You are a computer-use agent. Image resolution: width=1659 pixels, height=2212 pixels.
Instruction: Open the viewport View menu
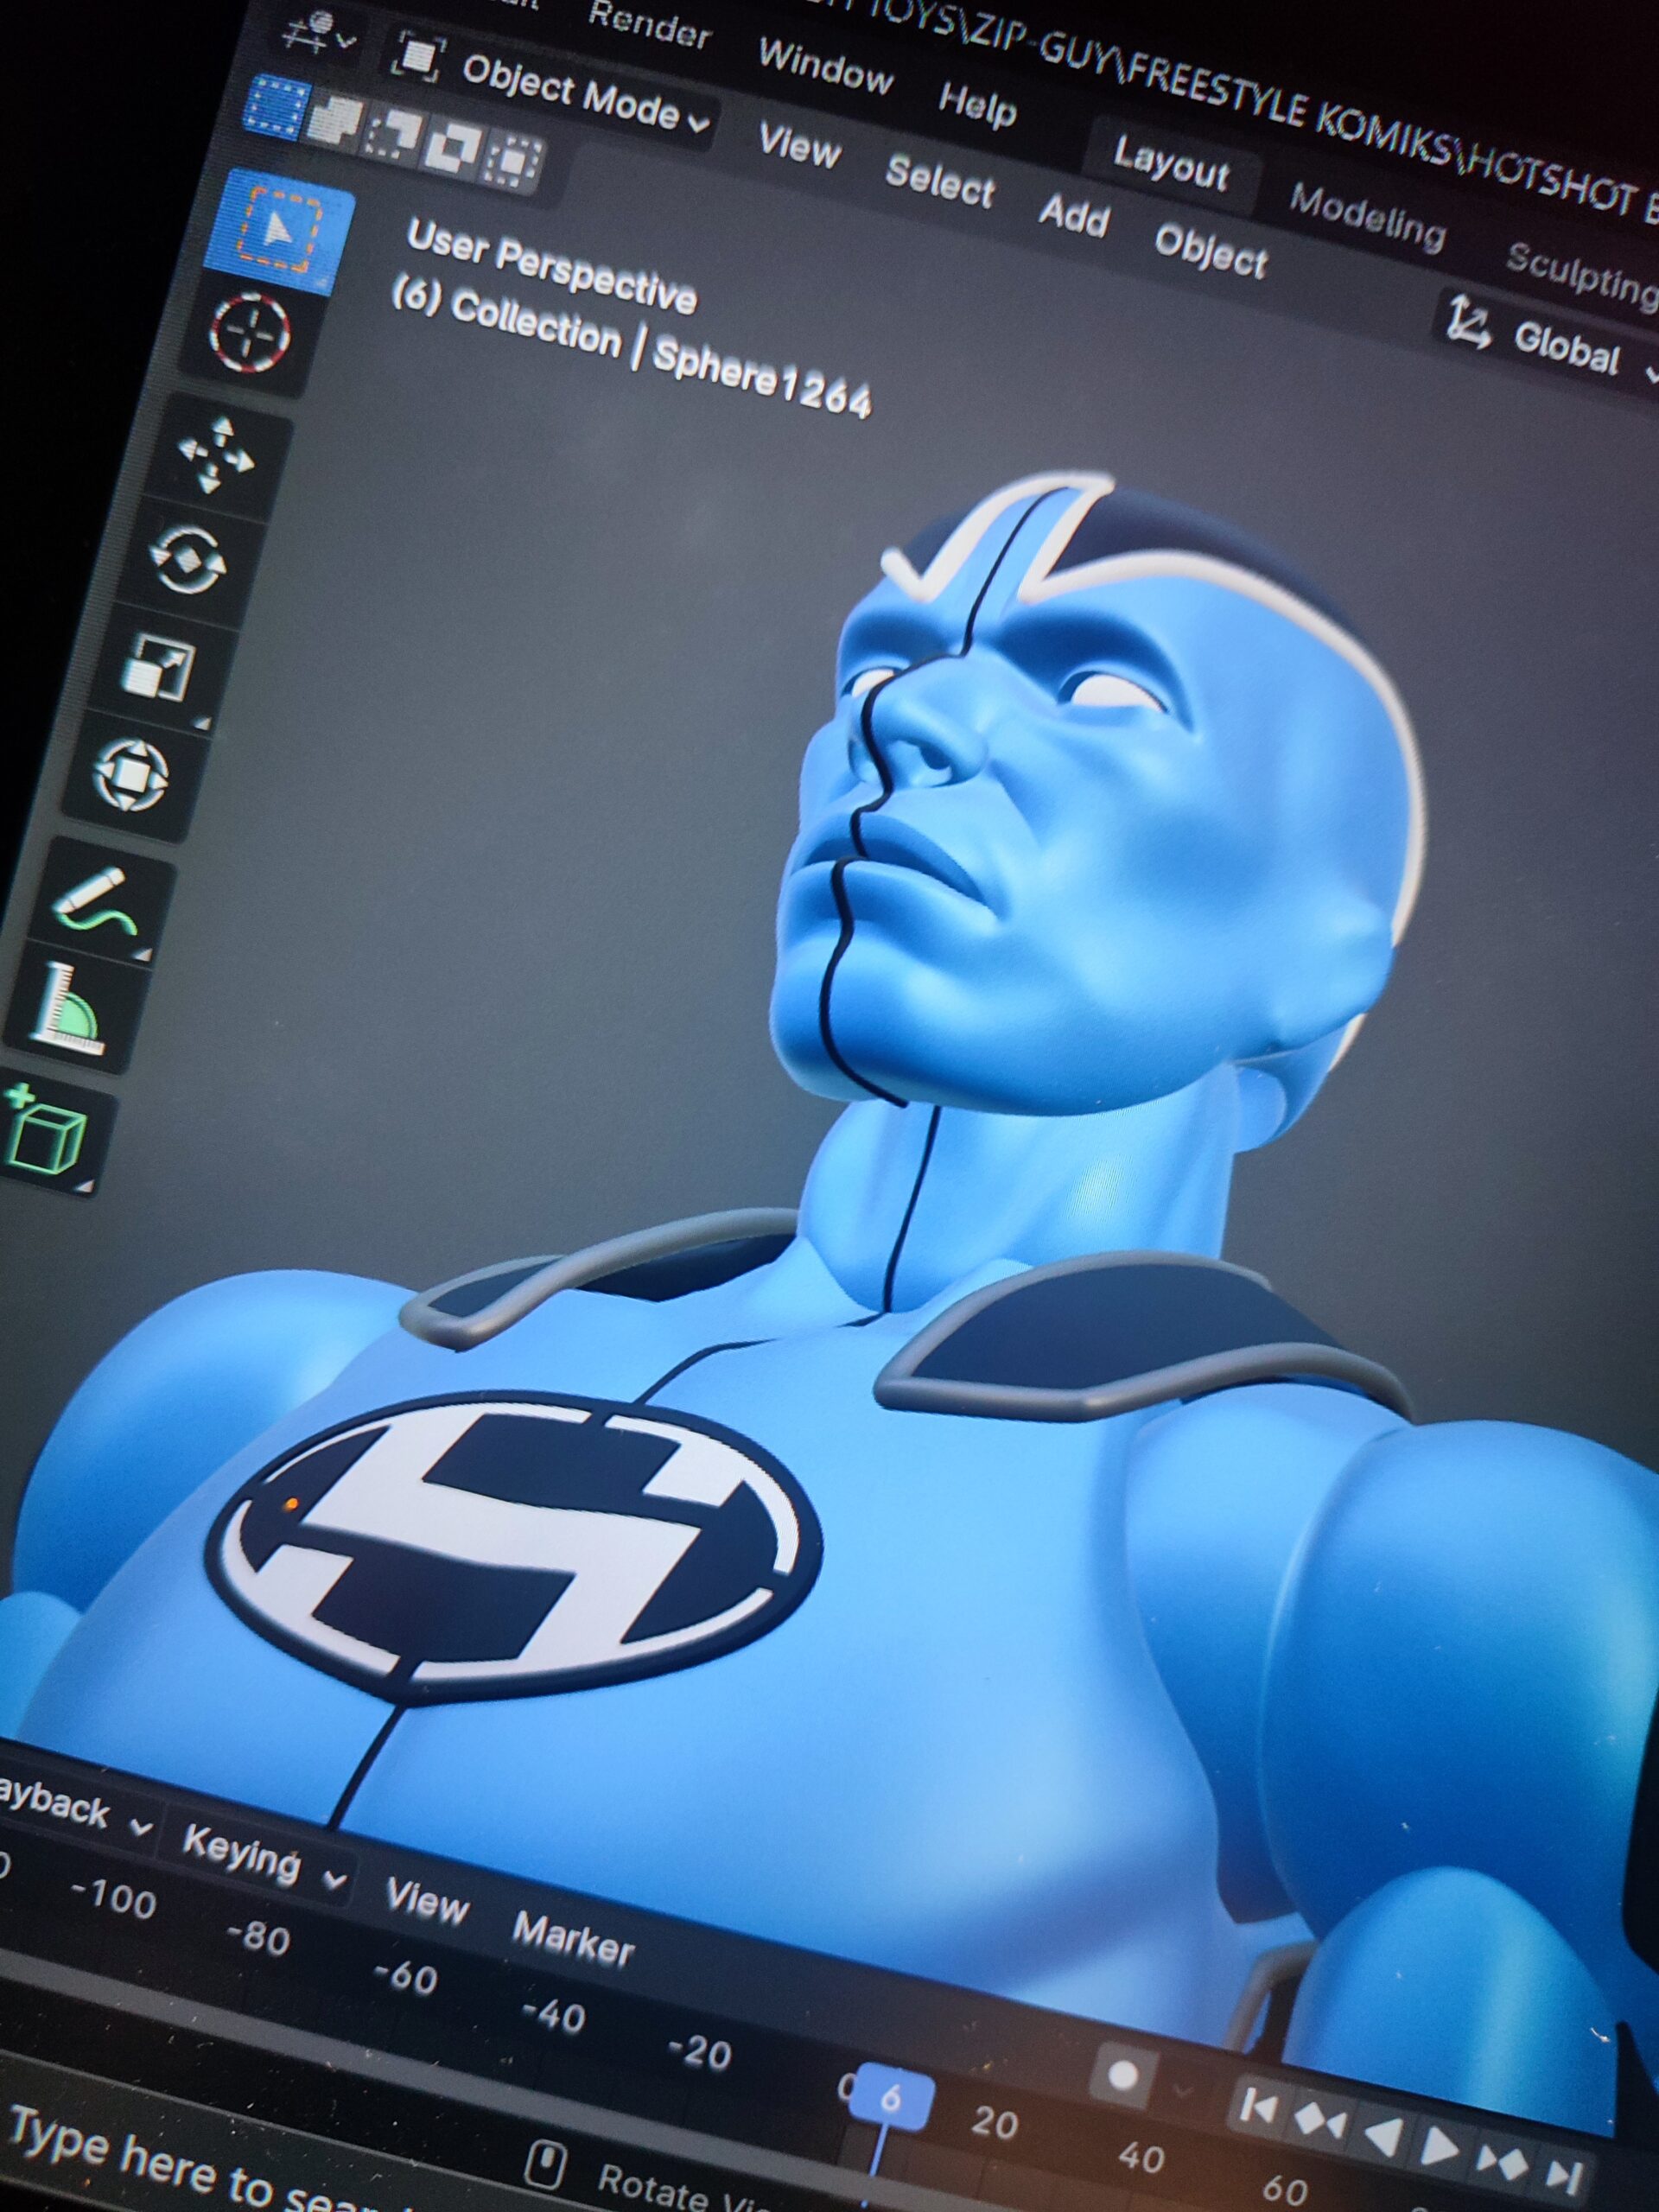pyautogui.click(x=800, y=148)
